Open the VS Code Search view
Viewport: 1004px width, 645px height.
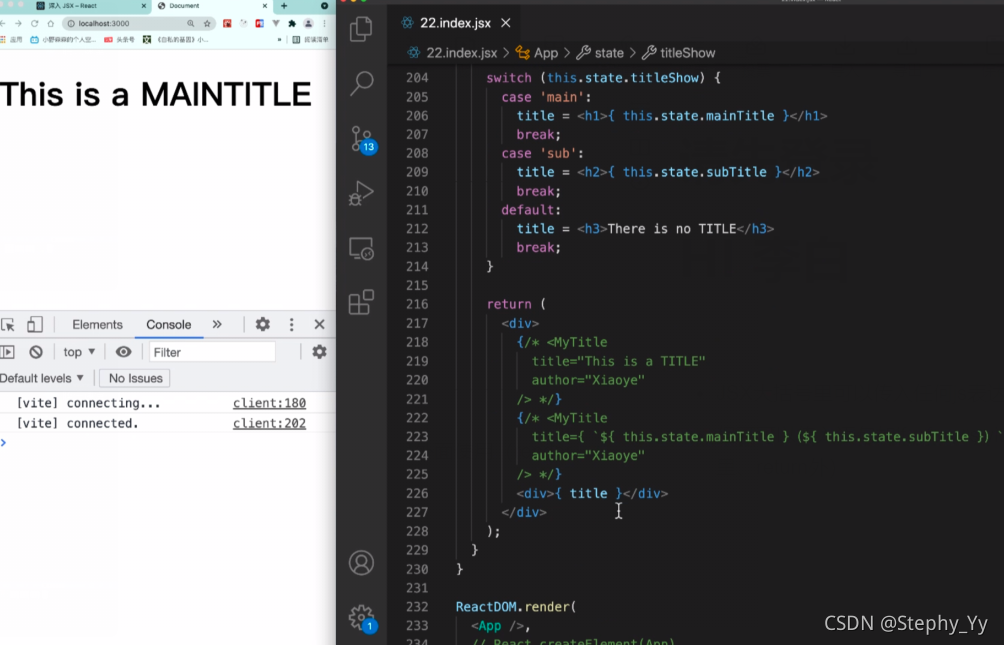click(361, 83)
